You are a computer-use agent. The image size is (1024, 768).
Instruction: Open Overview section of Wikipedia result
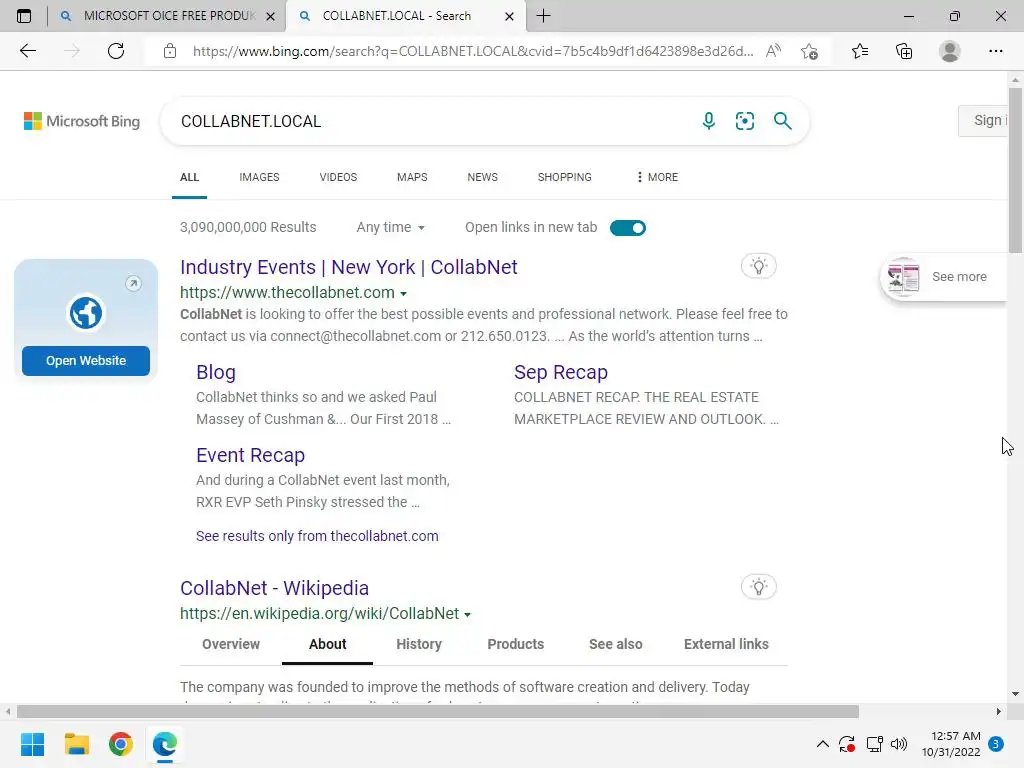[x=231, y=644]
